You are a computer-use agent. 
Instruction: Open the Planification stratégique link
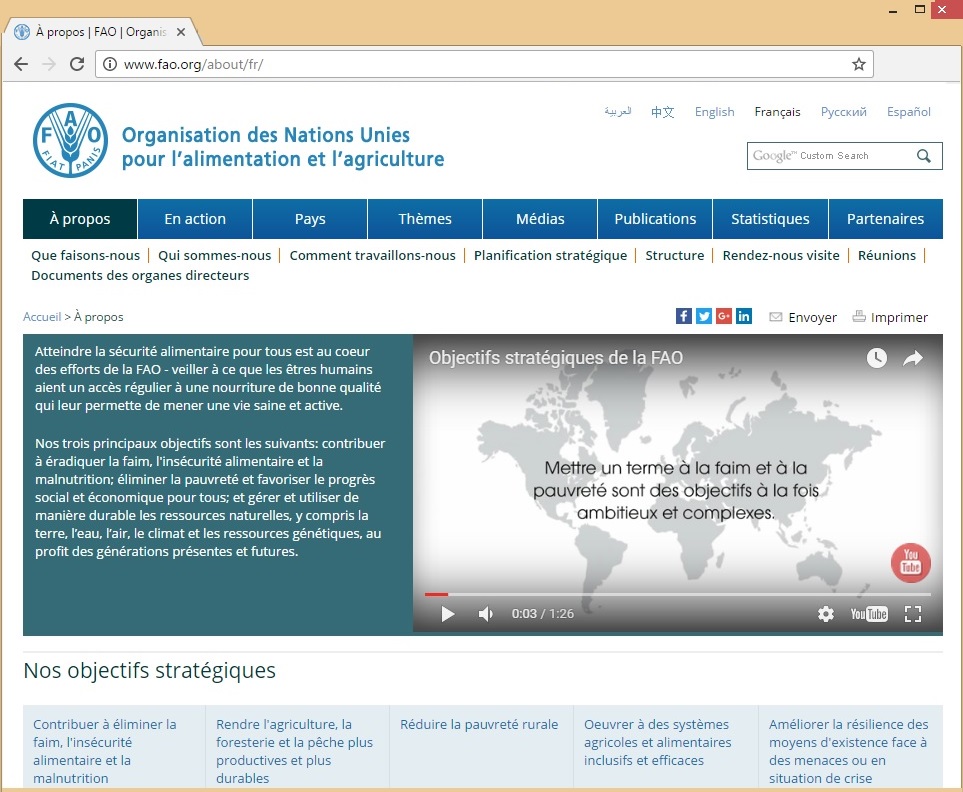(x=550, y=255)
